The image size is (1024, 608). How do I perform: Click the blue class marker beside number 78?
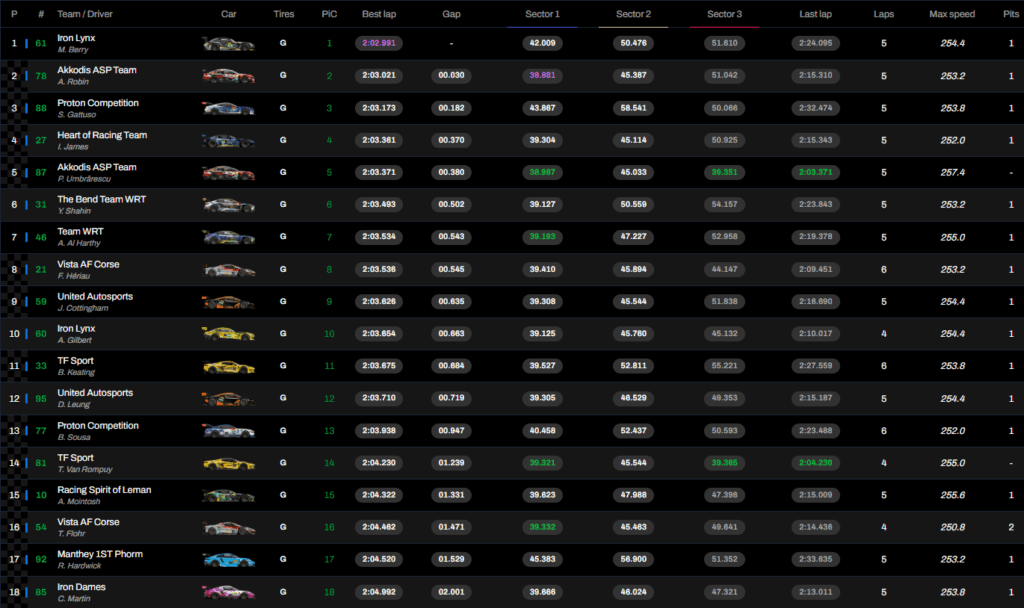[x=27, y=76]
